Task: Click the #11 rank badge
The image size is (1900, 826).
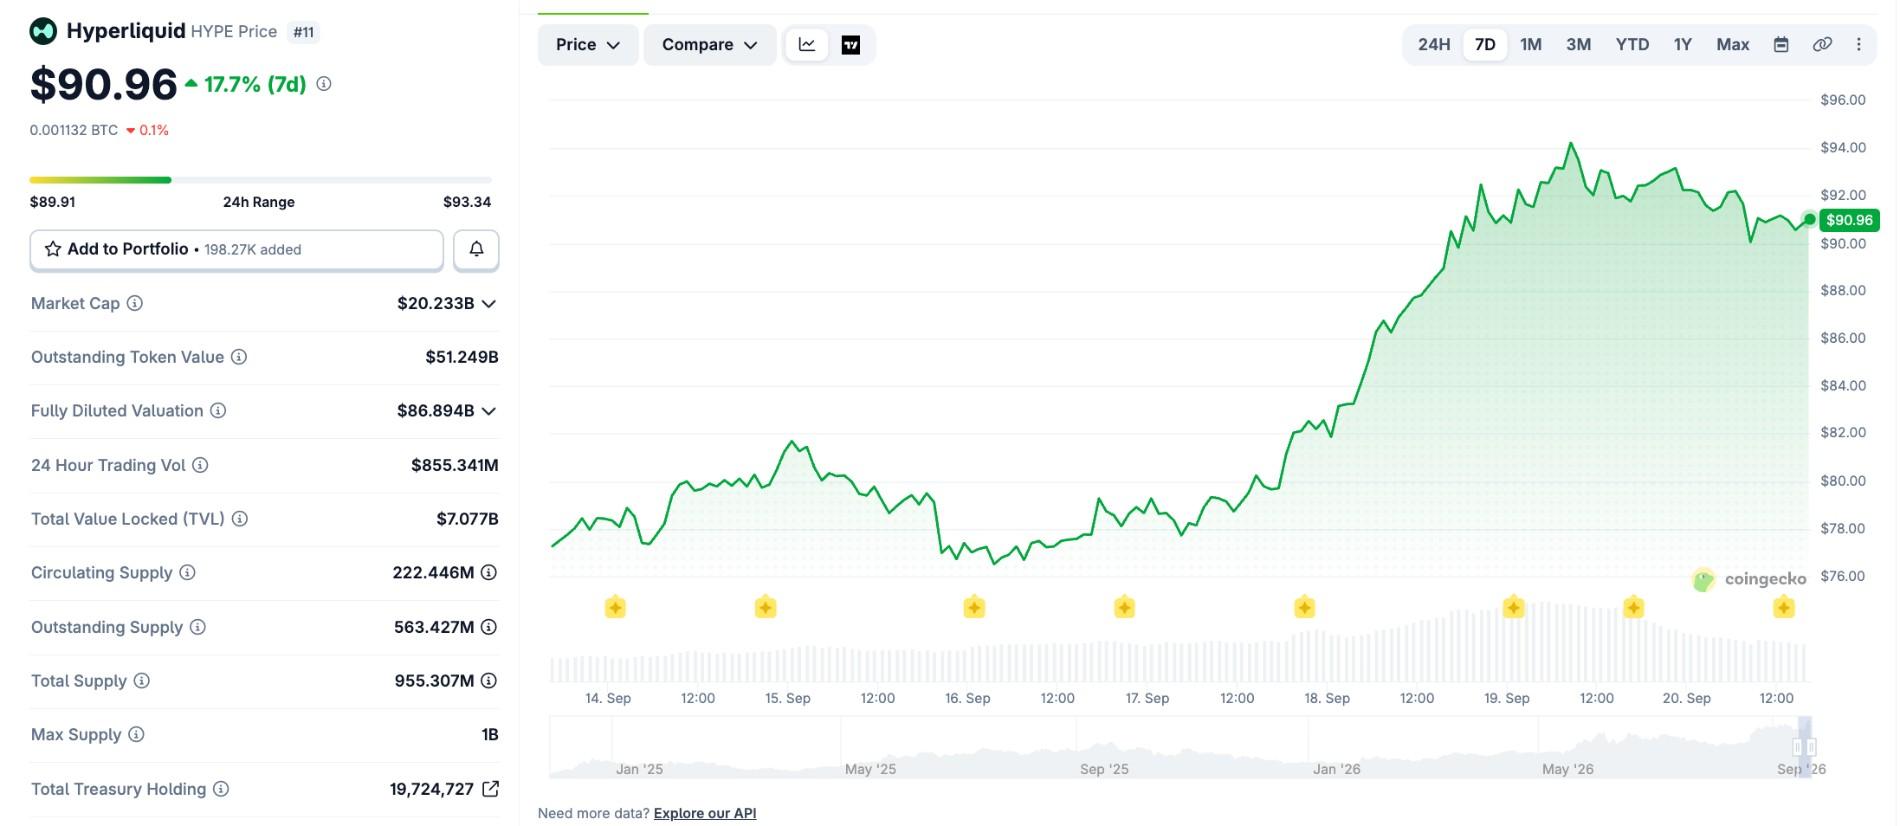Action: coord(304,32)
